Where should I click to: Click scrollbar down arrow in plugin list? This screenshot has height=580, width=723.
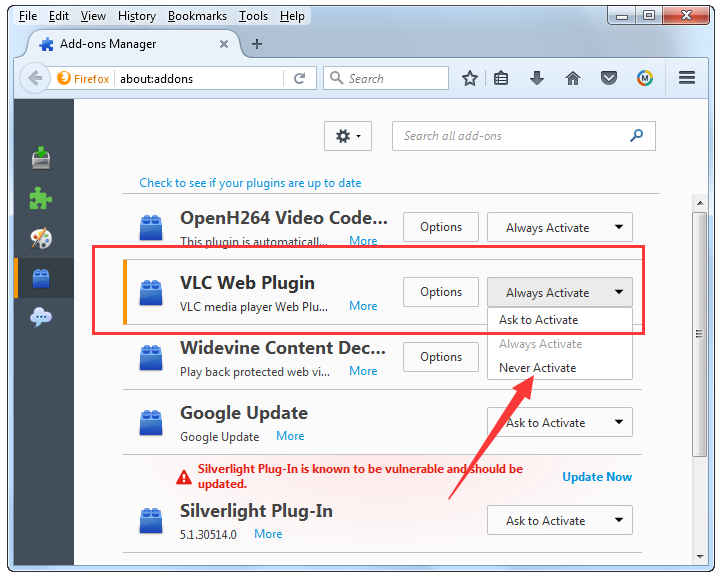[x=700, y=556]
